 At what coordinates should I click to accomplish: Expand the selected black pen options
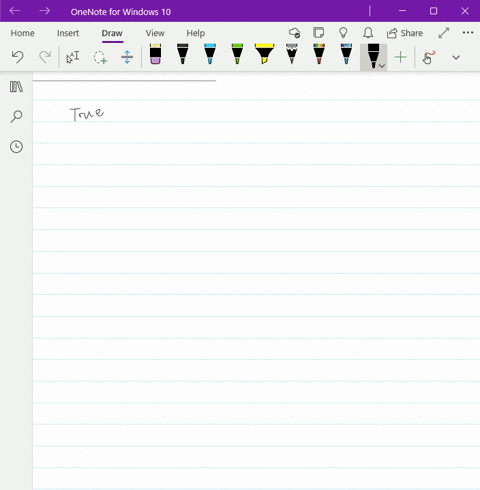(382, 66)
